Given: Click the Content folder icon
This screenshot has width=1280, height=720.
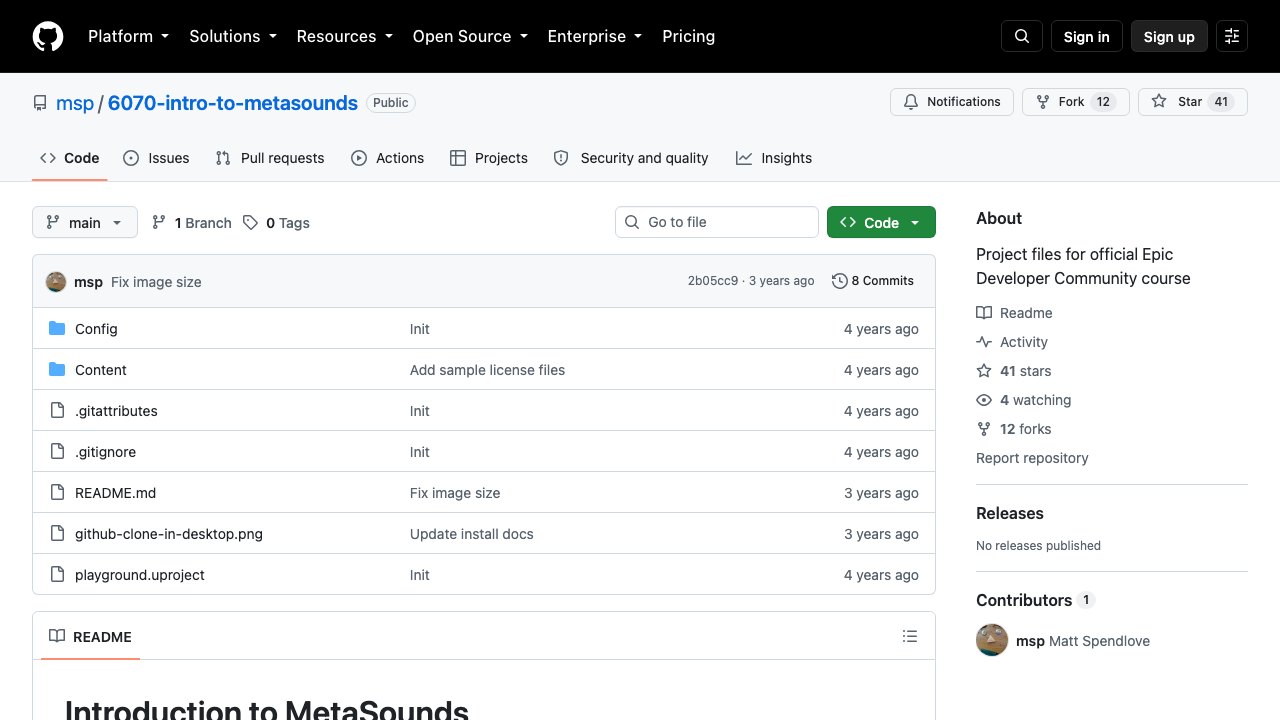Looking at the screenshot, I should (x=57, y=370).
